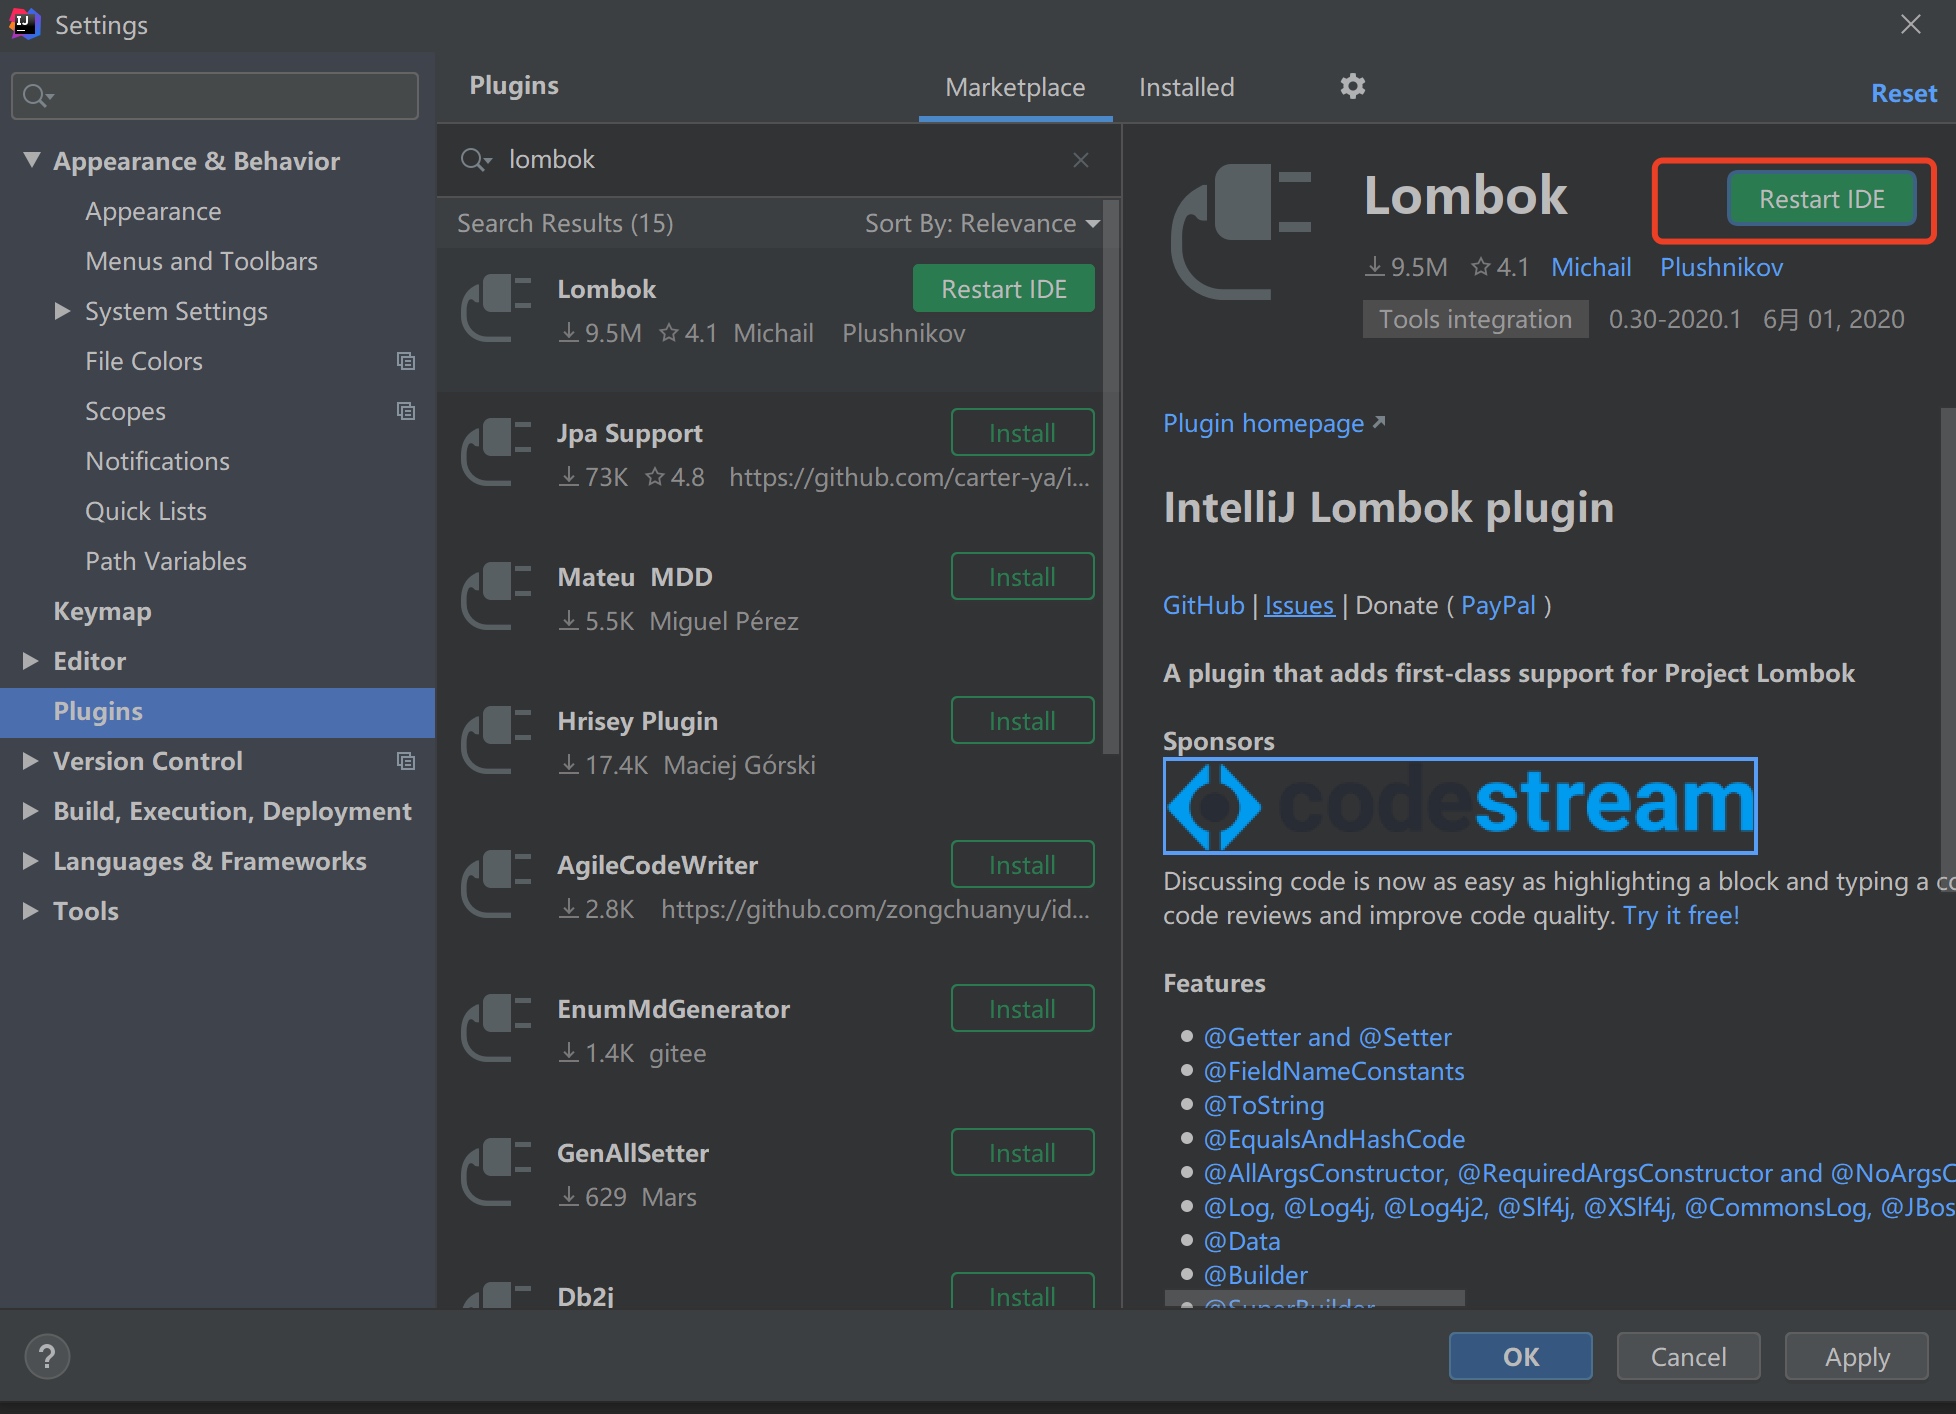The width and height of the screenshot is (1956, 1414).
Task: Open the @Getter and @Setter feature link
Action: pos(1327,1037)
